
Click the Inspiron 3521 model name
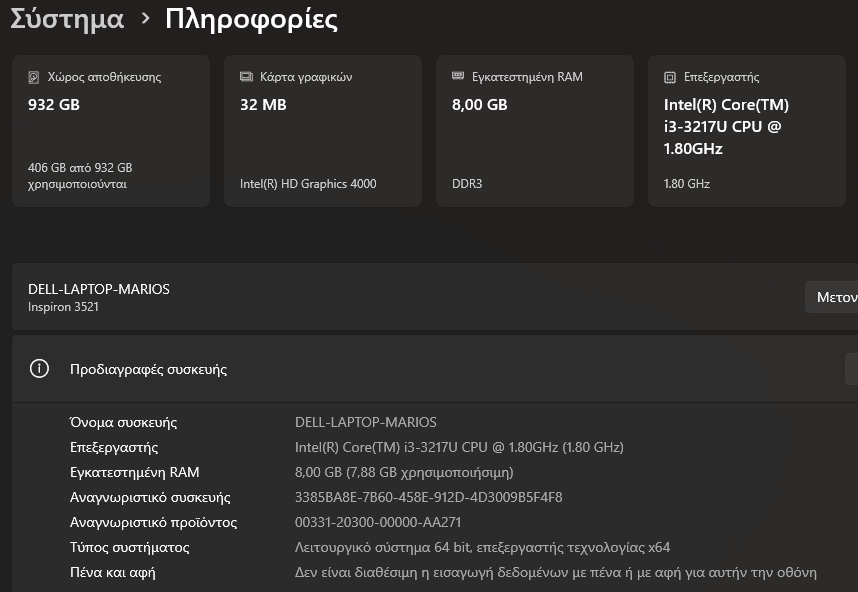pyautogui.click(x=63, y=307)
